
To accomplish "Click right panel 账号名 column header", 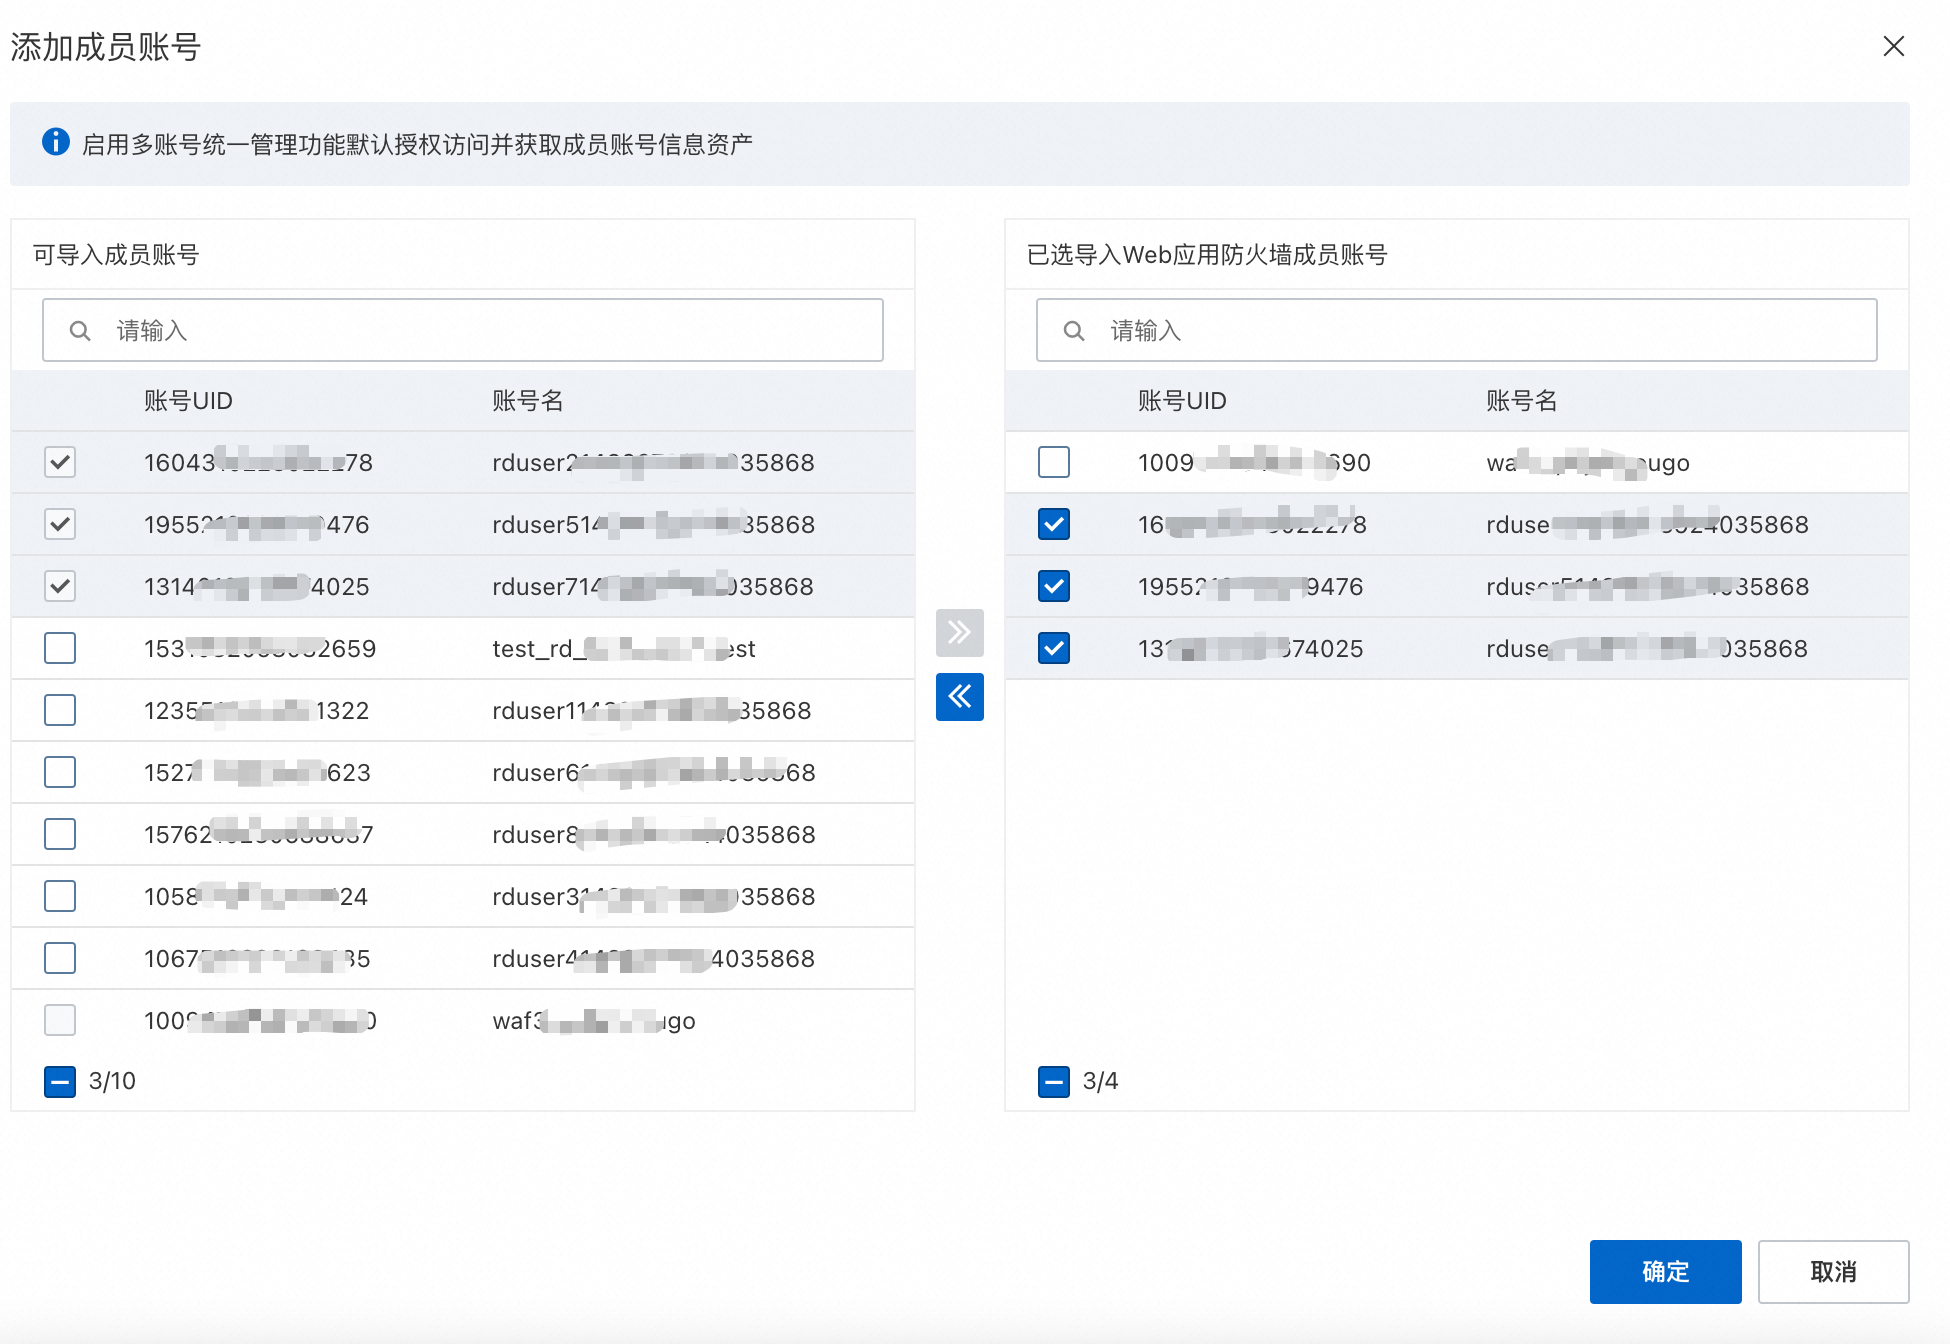I will [1522, 401].
